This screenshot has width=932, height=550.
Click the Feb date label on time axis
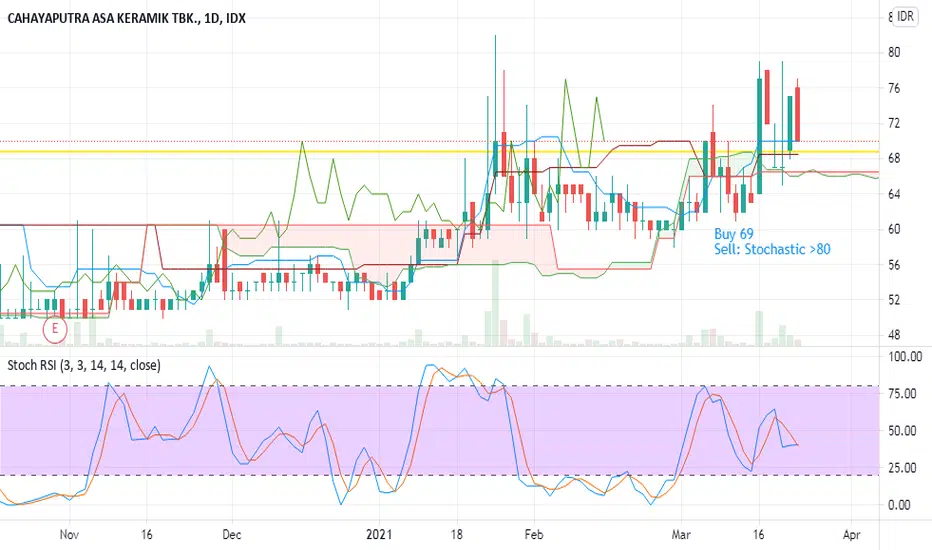point(534,535)
